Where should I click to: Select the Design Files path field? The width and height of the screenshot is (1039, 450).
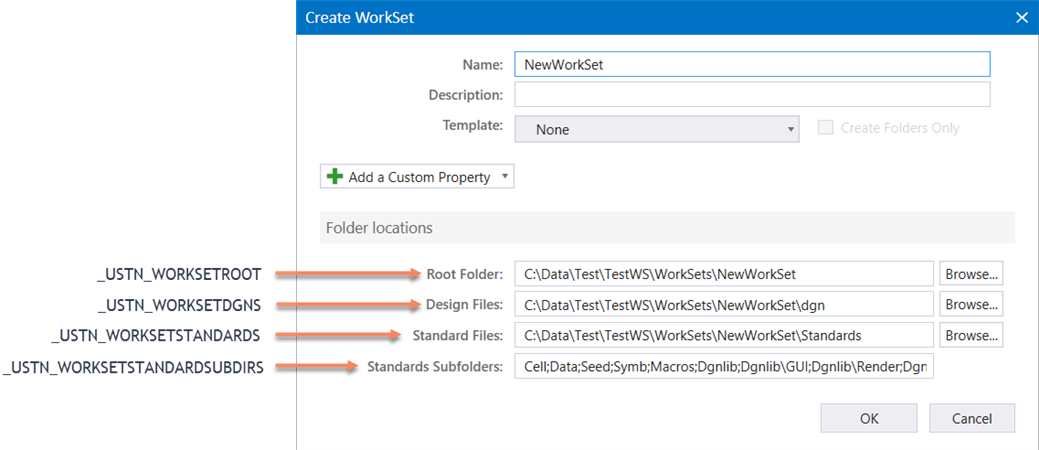point(724,304)
